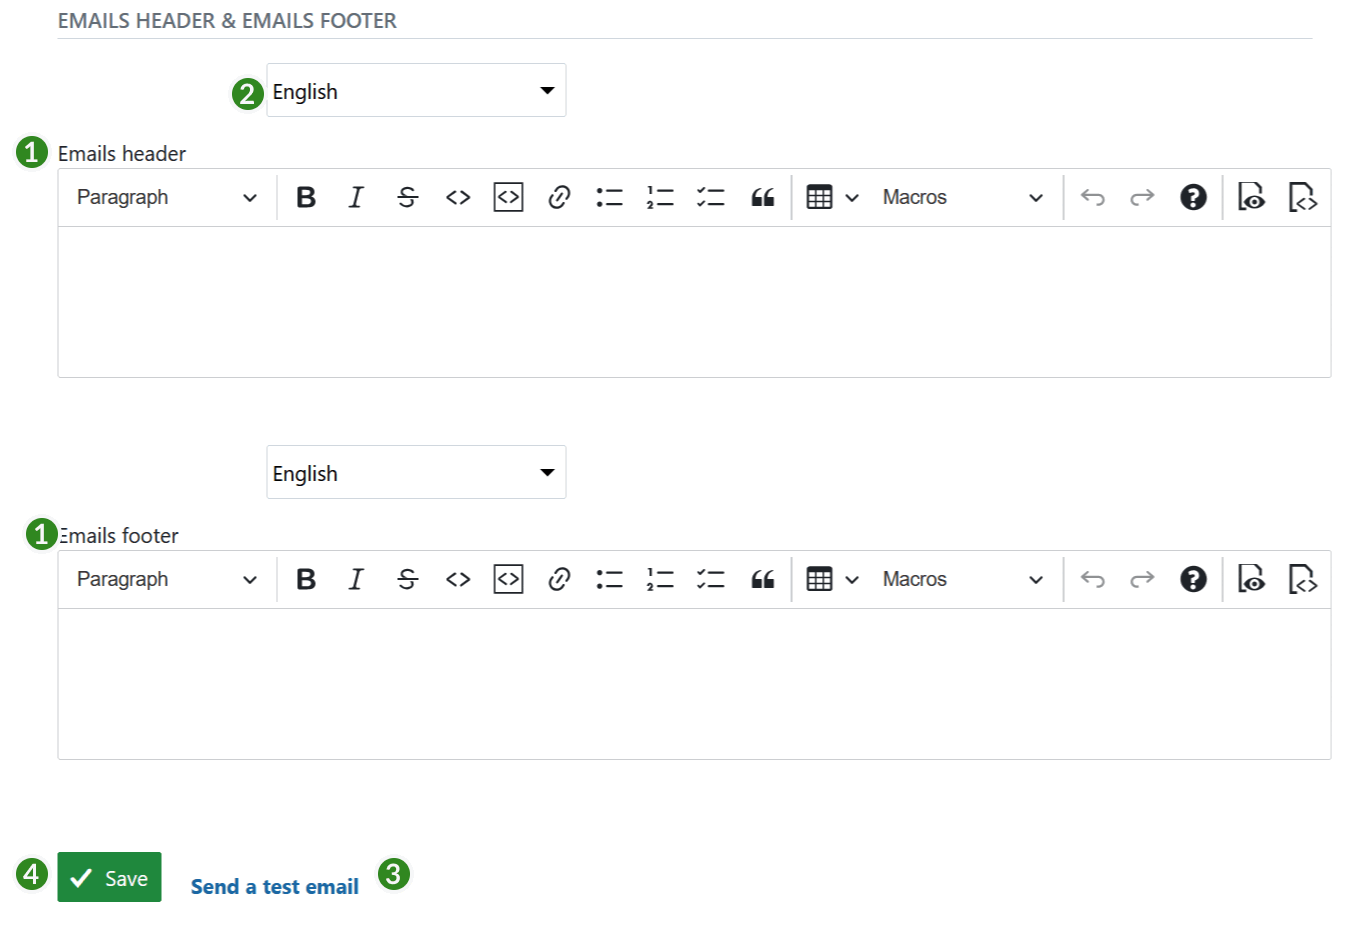Open the link insertion tool in header toolbar
Screen dimensions: 1361x931
(558, 197)
